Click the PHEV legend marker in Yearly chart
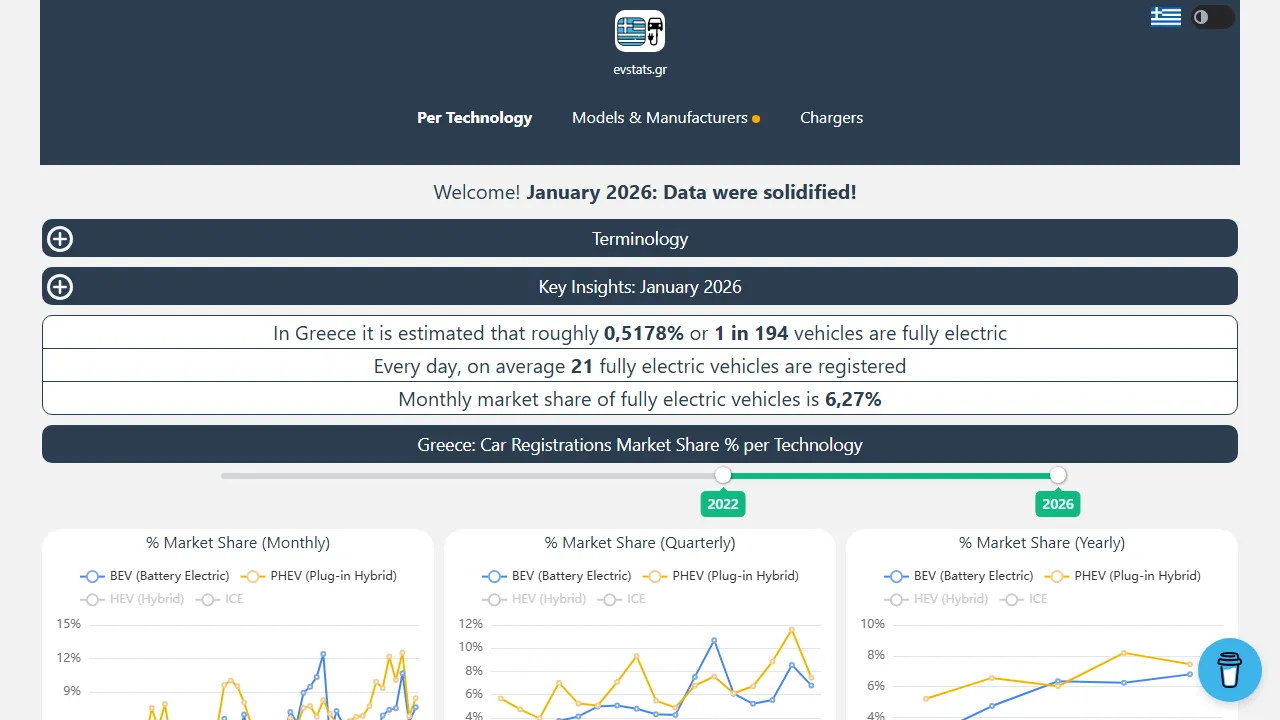 click(x=1058, y=576)
